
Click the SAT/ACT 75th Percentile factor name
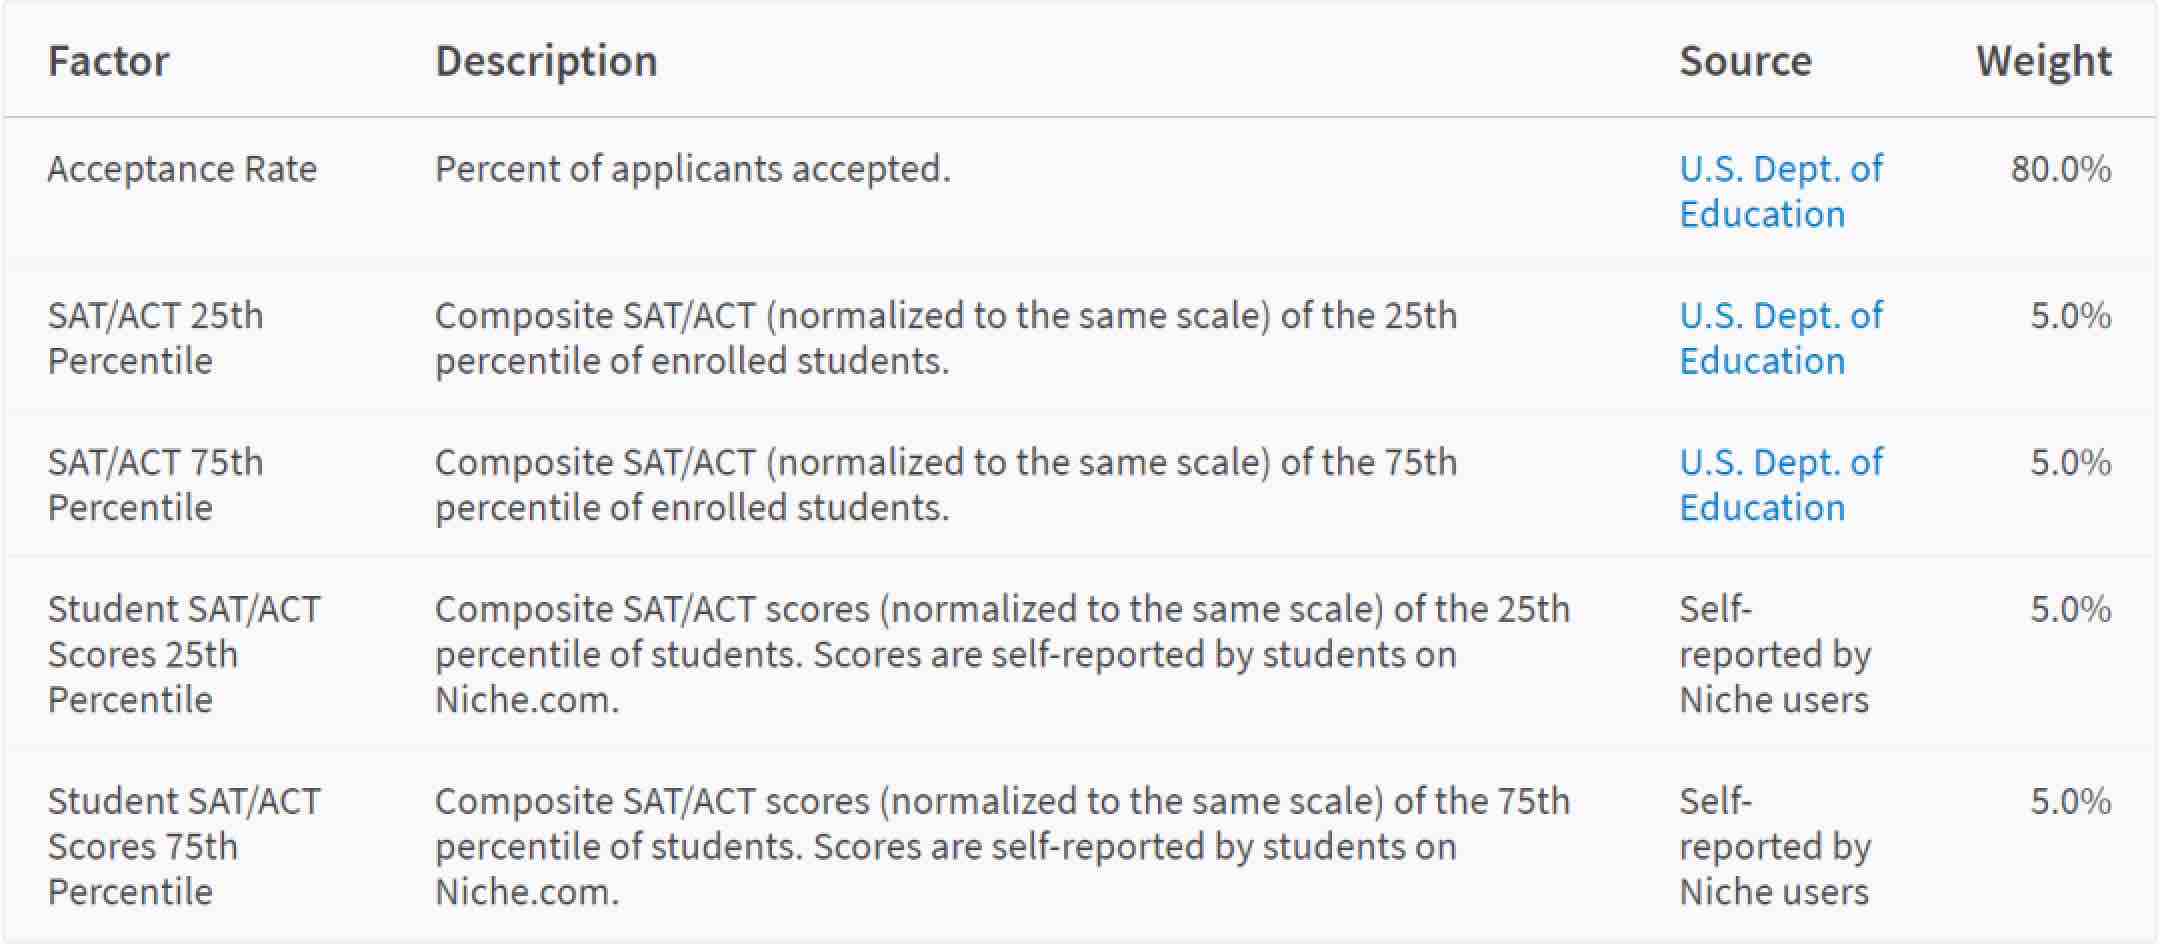coord(155,485)
